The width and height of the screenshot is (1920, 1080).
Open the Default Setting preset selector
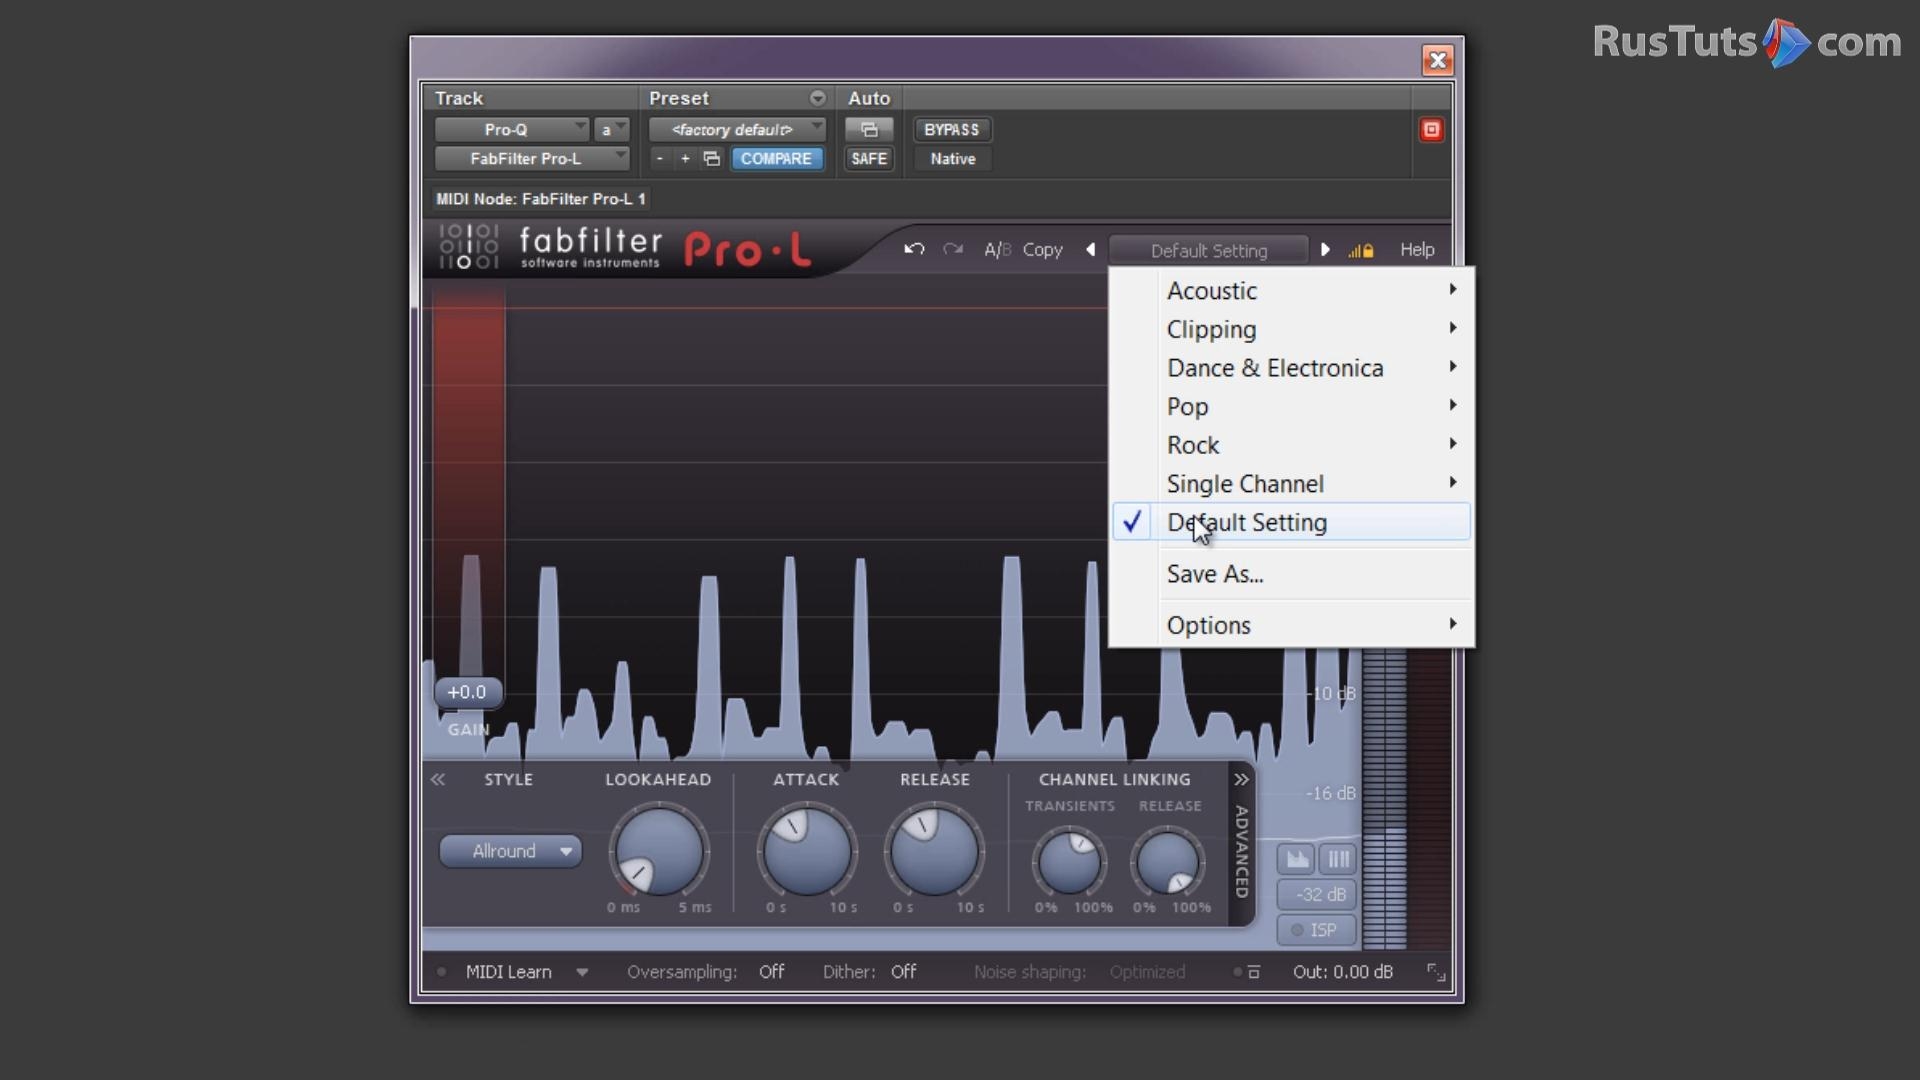pyautogui.click(x=1209, y=250)
